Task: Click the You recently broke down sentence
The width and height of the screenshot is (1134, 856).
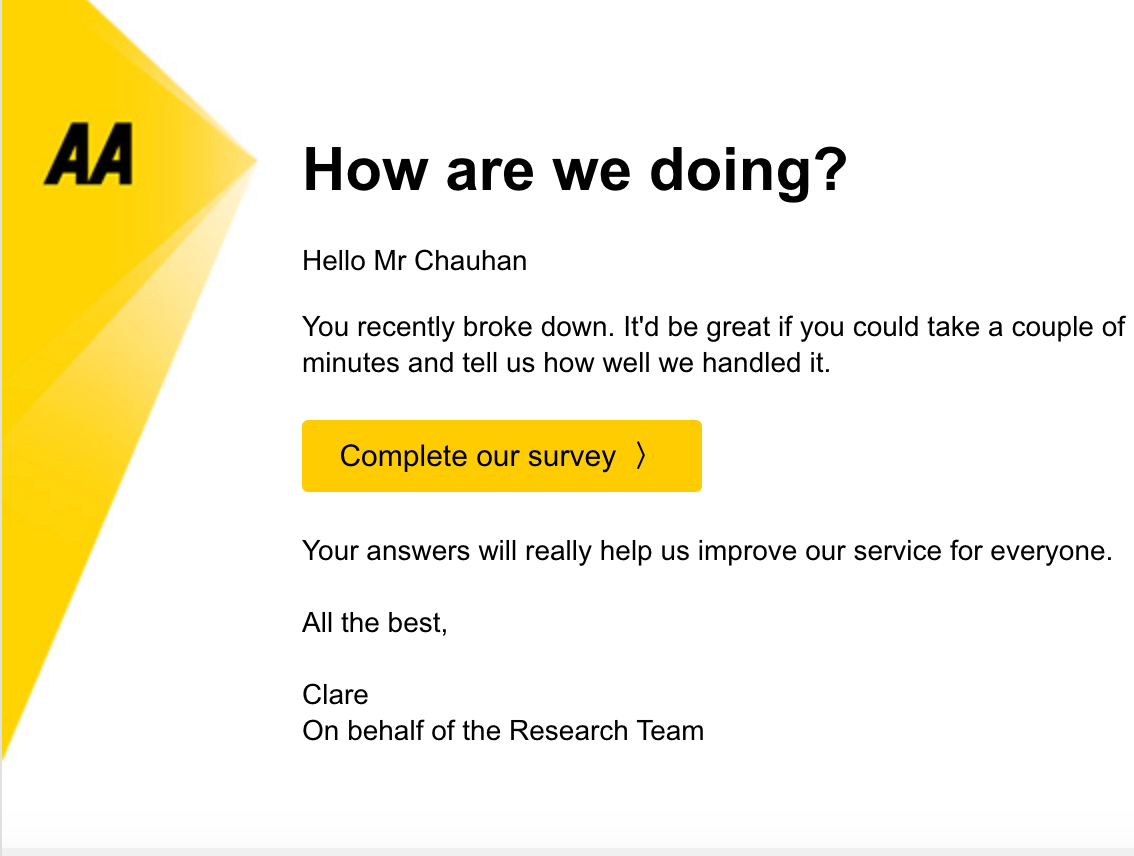Action: [x=458, y=328]
